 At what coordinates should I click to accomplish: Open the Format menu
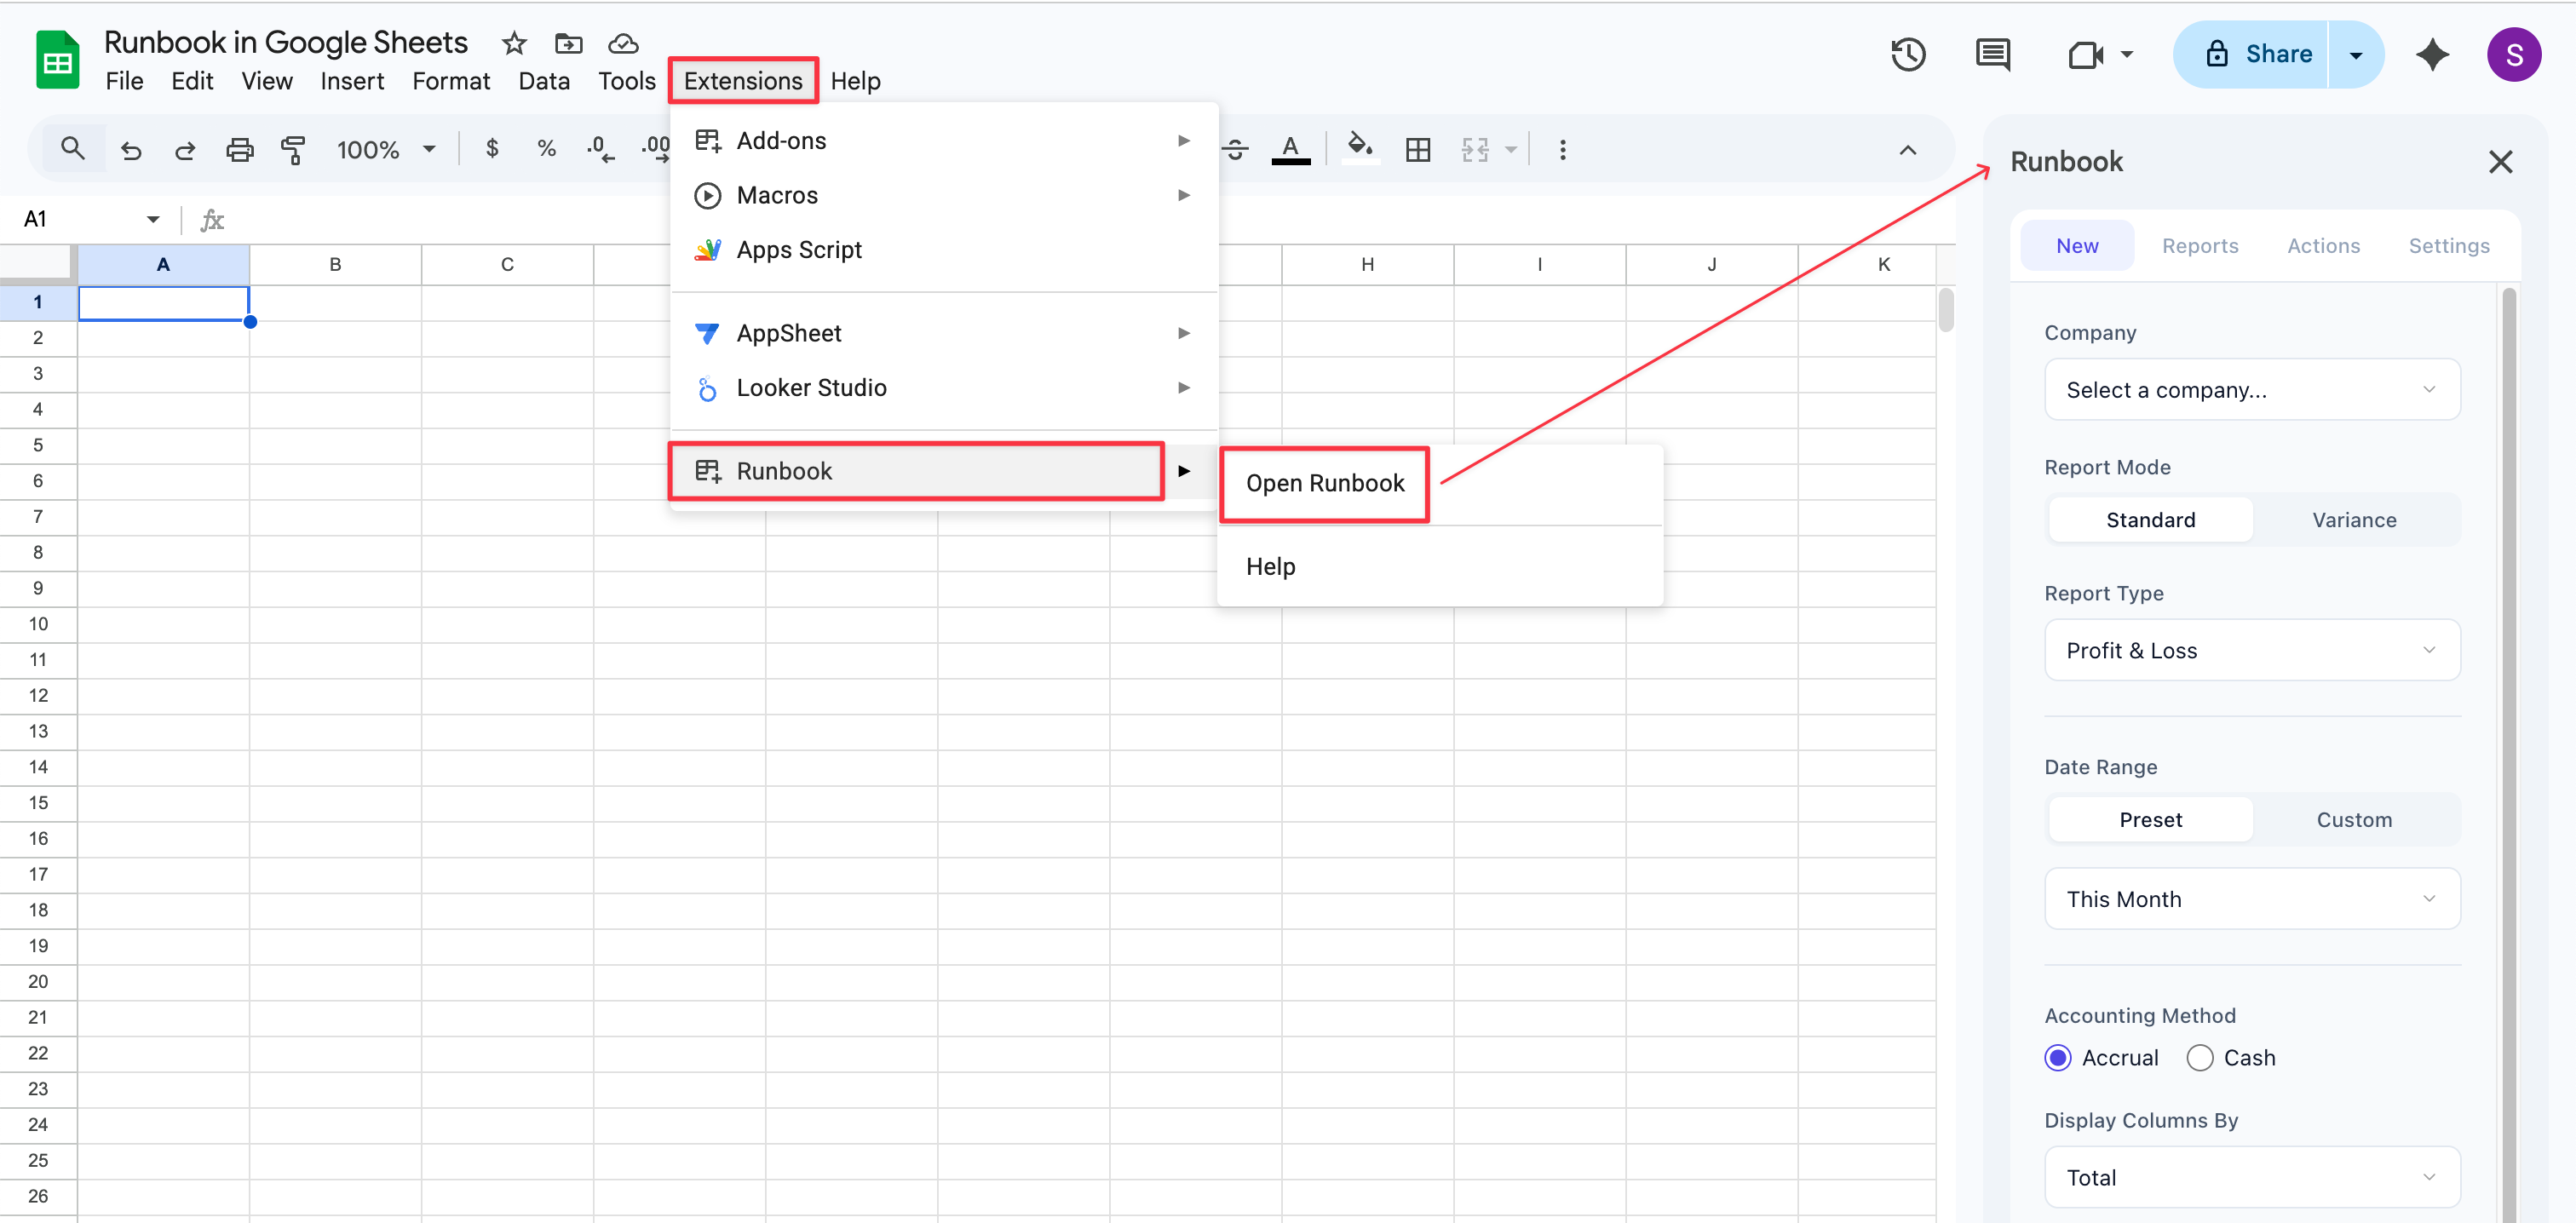(451, 80)
